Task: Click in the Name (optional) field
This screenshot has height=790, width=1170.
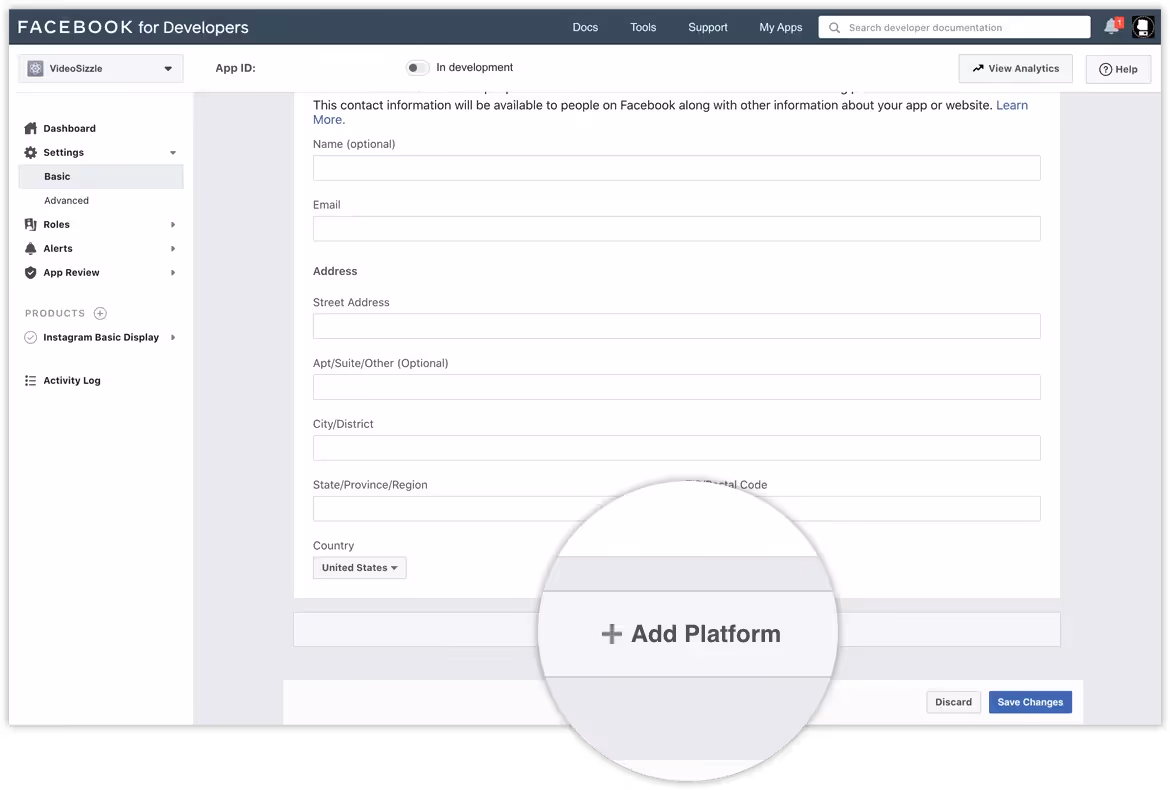Action: coord(676,168)
